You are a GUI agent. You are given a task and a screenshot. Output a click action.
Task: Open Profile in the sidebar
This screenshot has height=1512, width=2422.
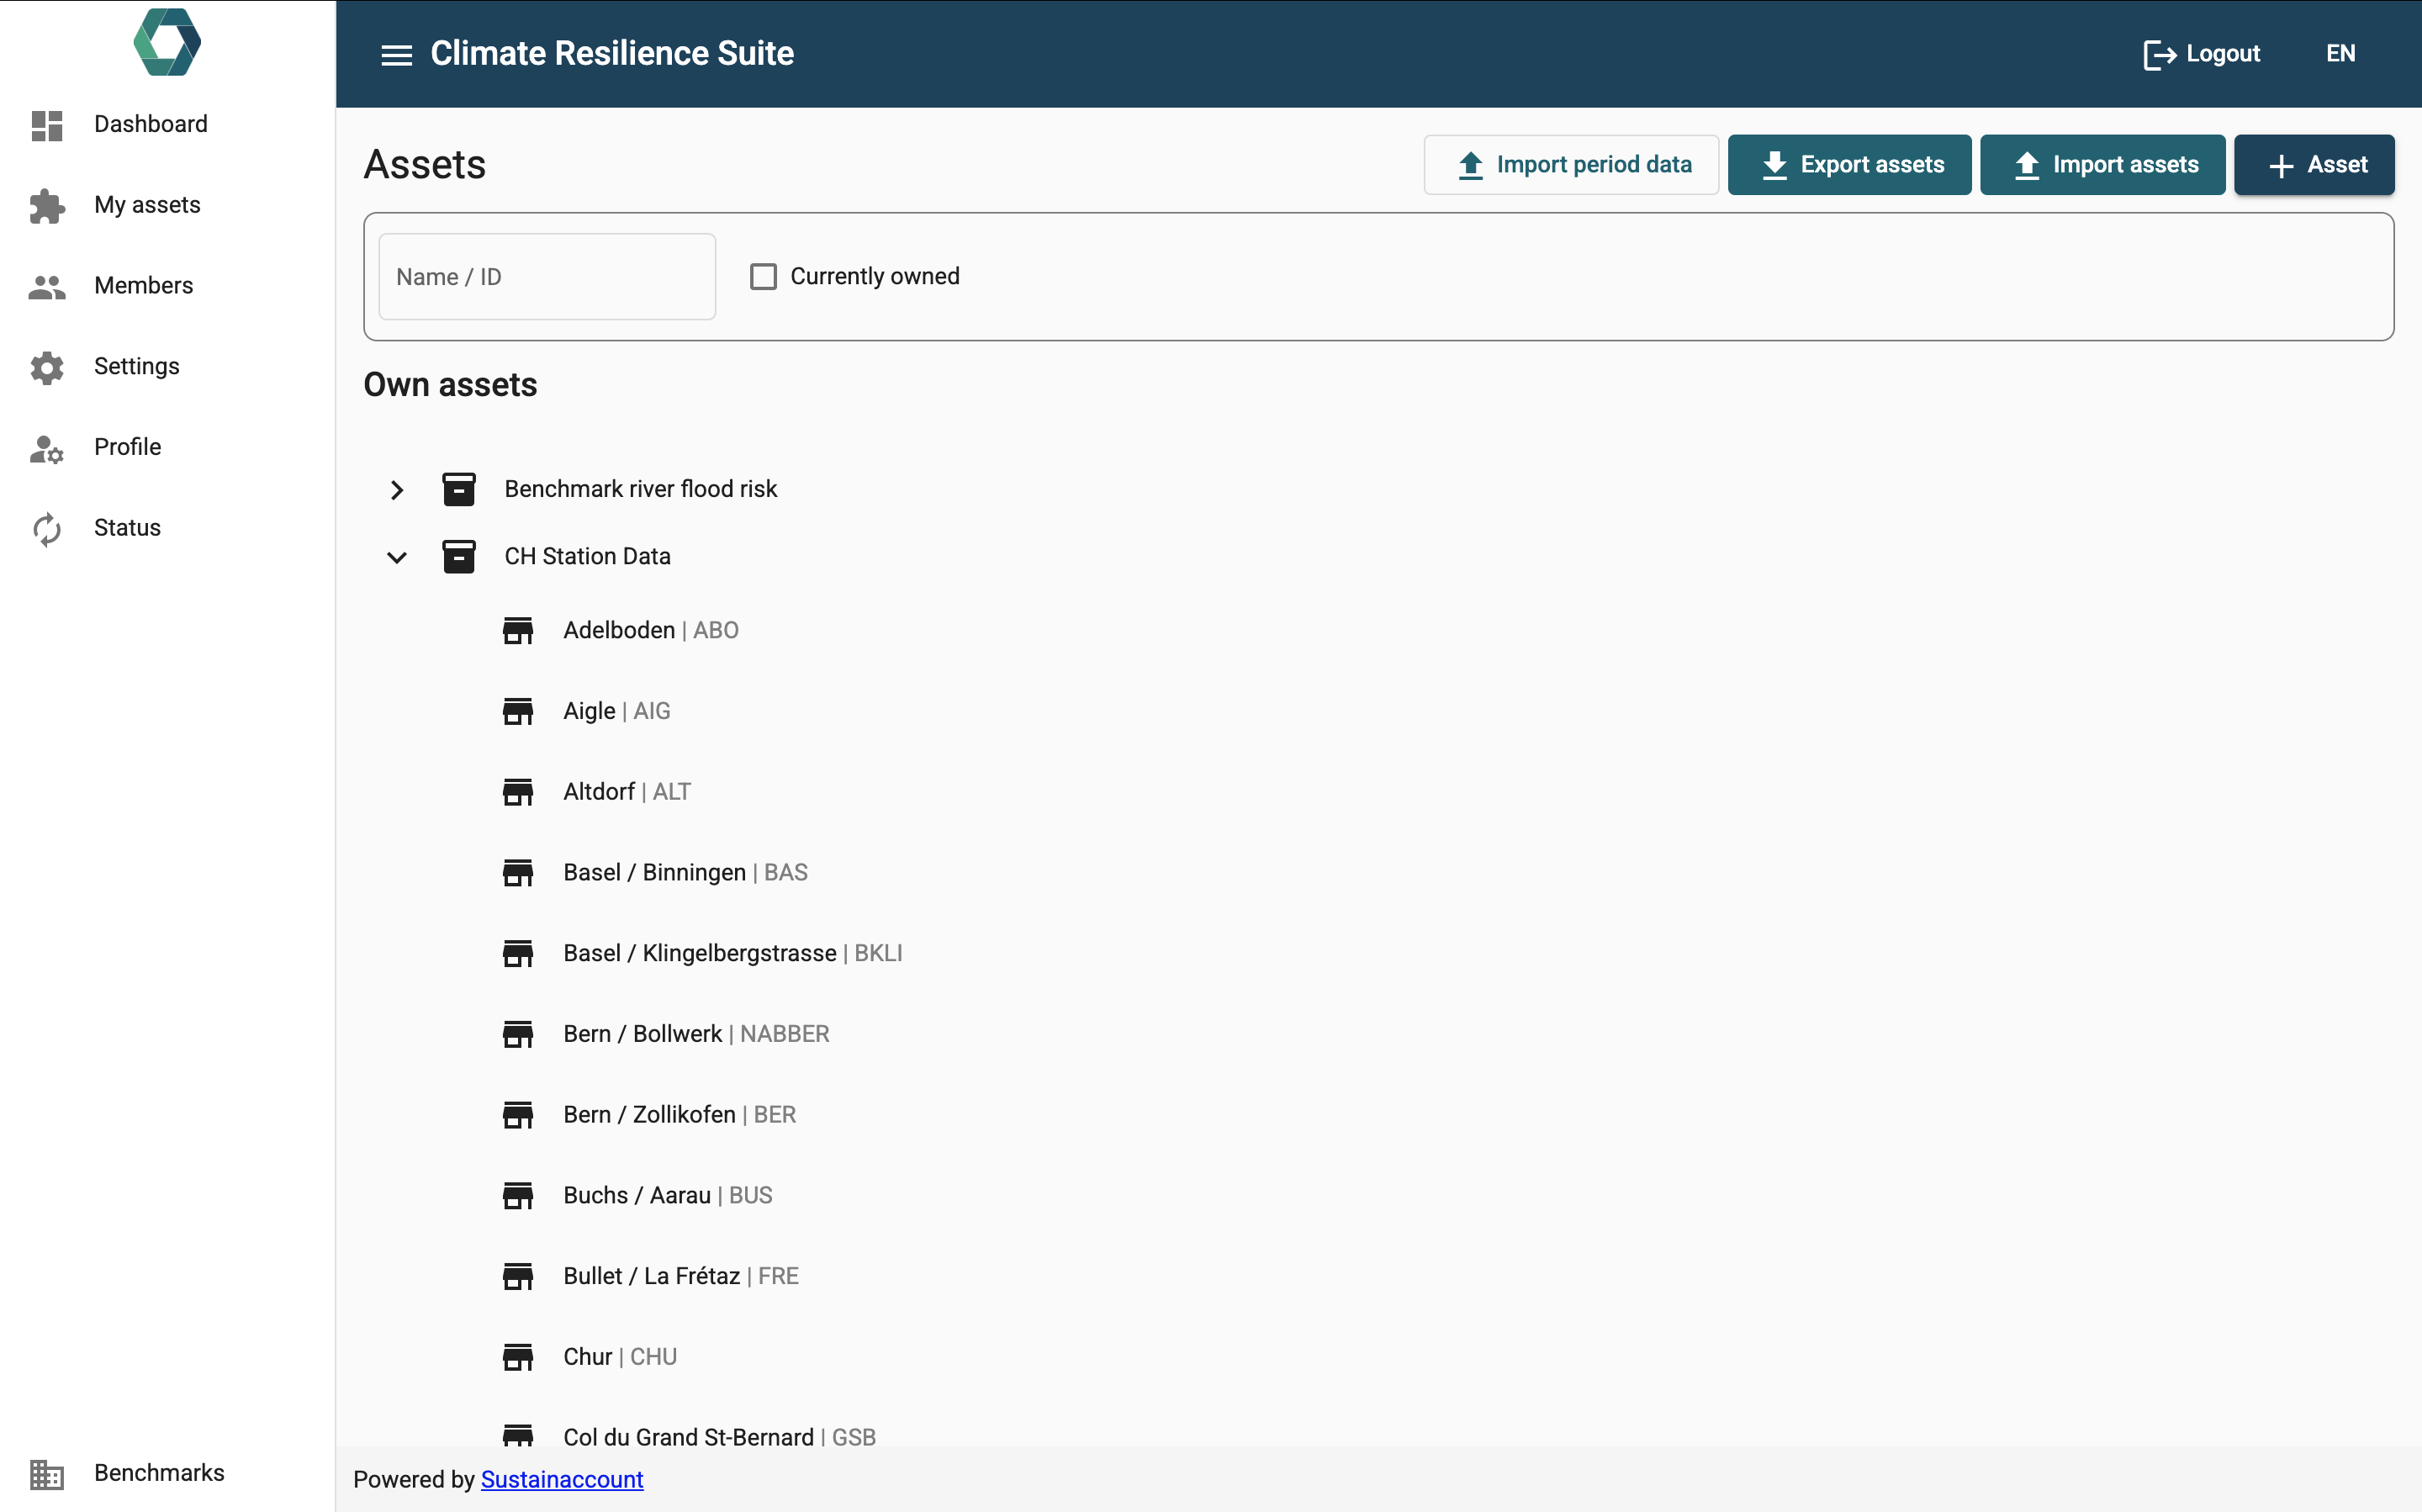coord(127,447)
